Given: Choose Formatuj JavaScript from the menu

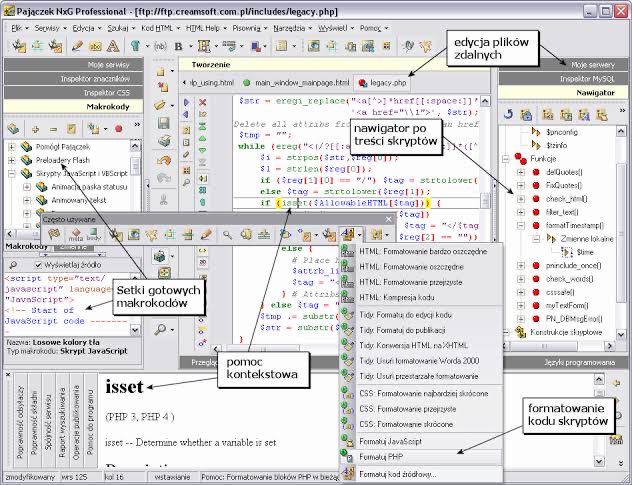Looking at the screenshot, I should pyautogui.click(x=421, y=441).
